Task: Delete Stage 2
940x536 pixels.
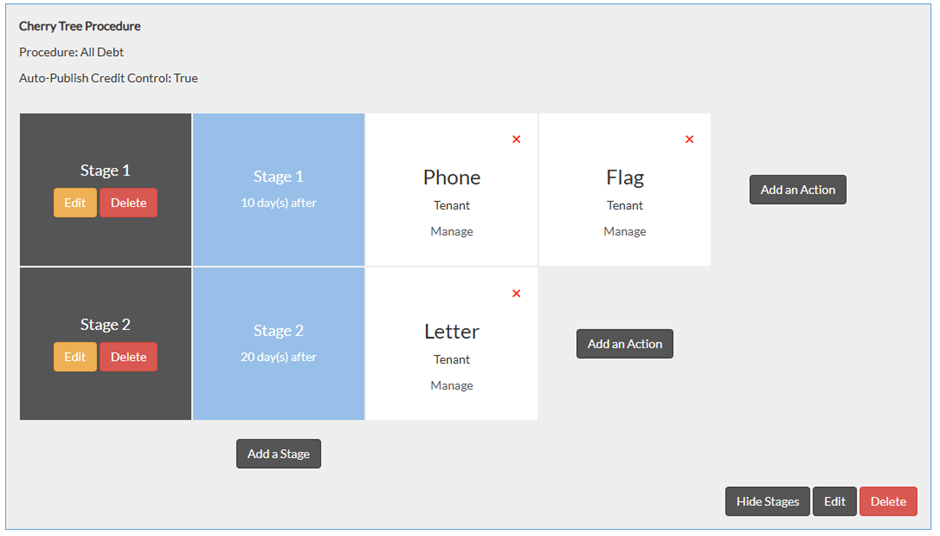Action: (128, 357)
